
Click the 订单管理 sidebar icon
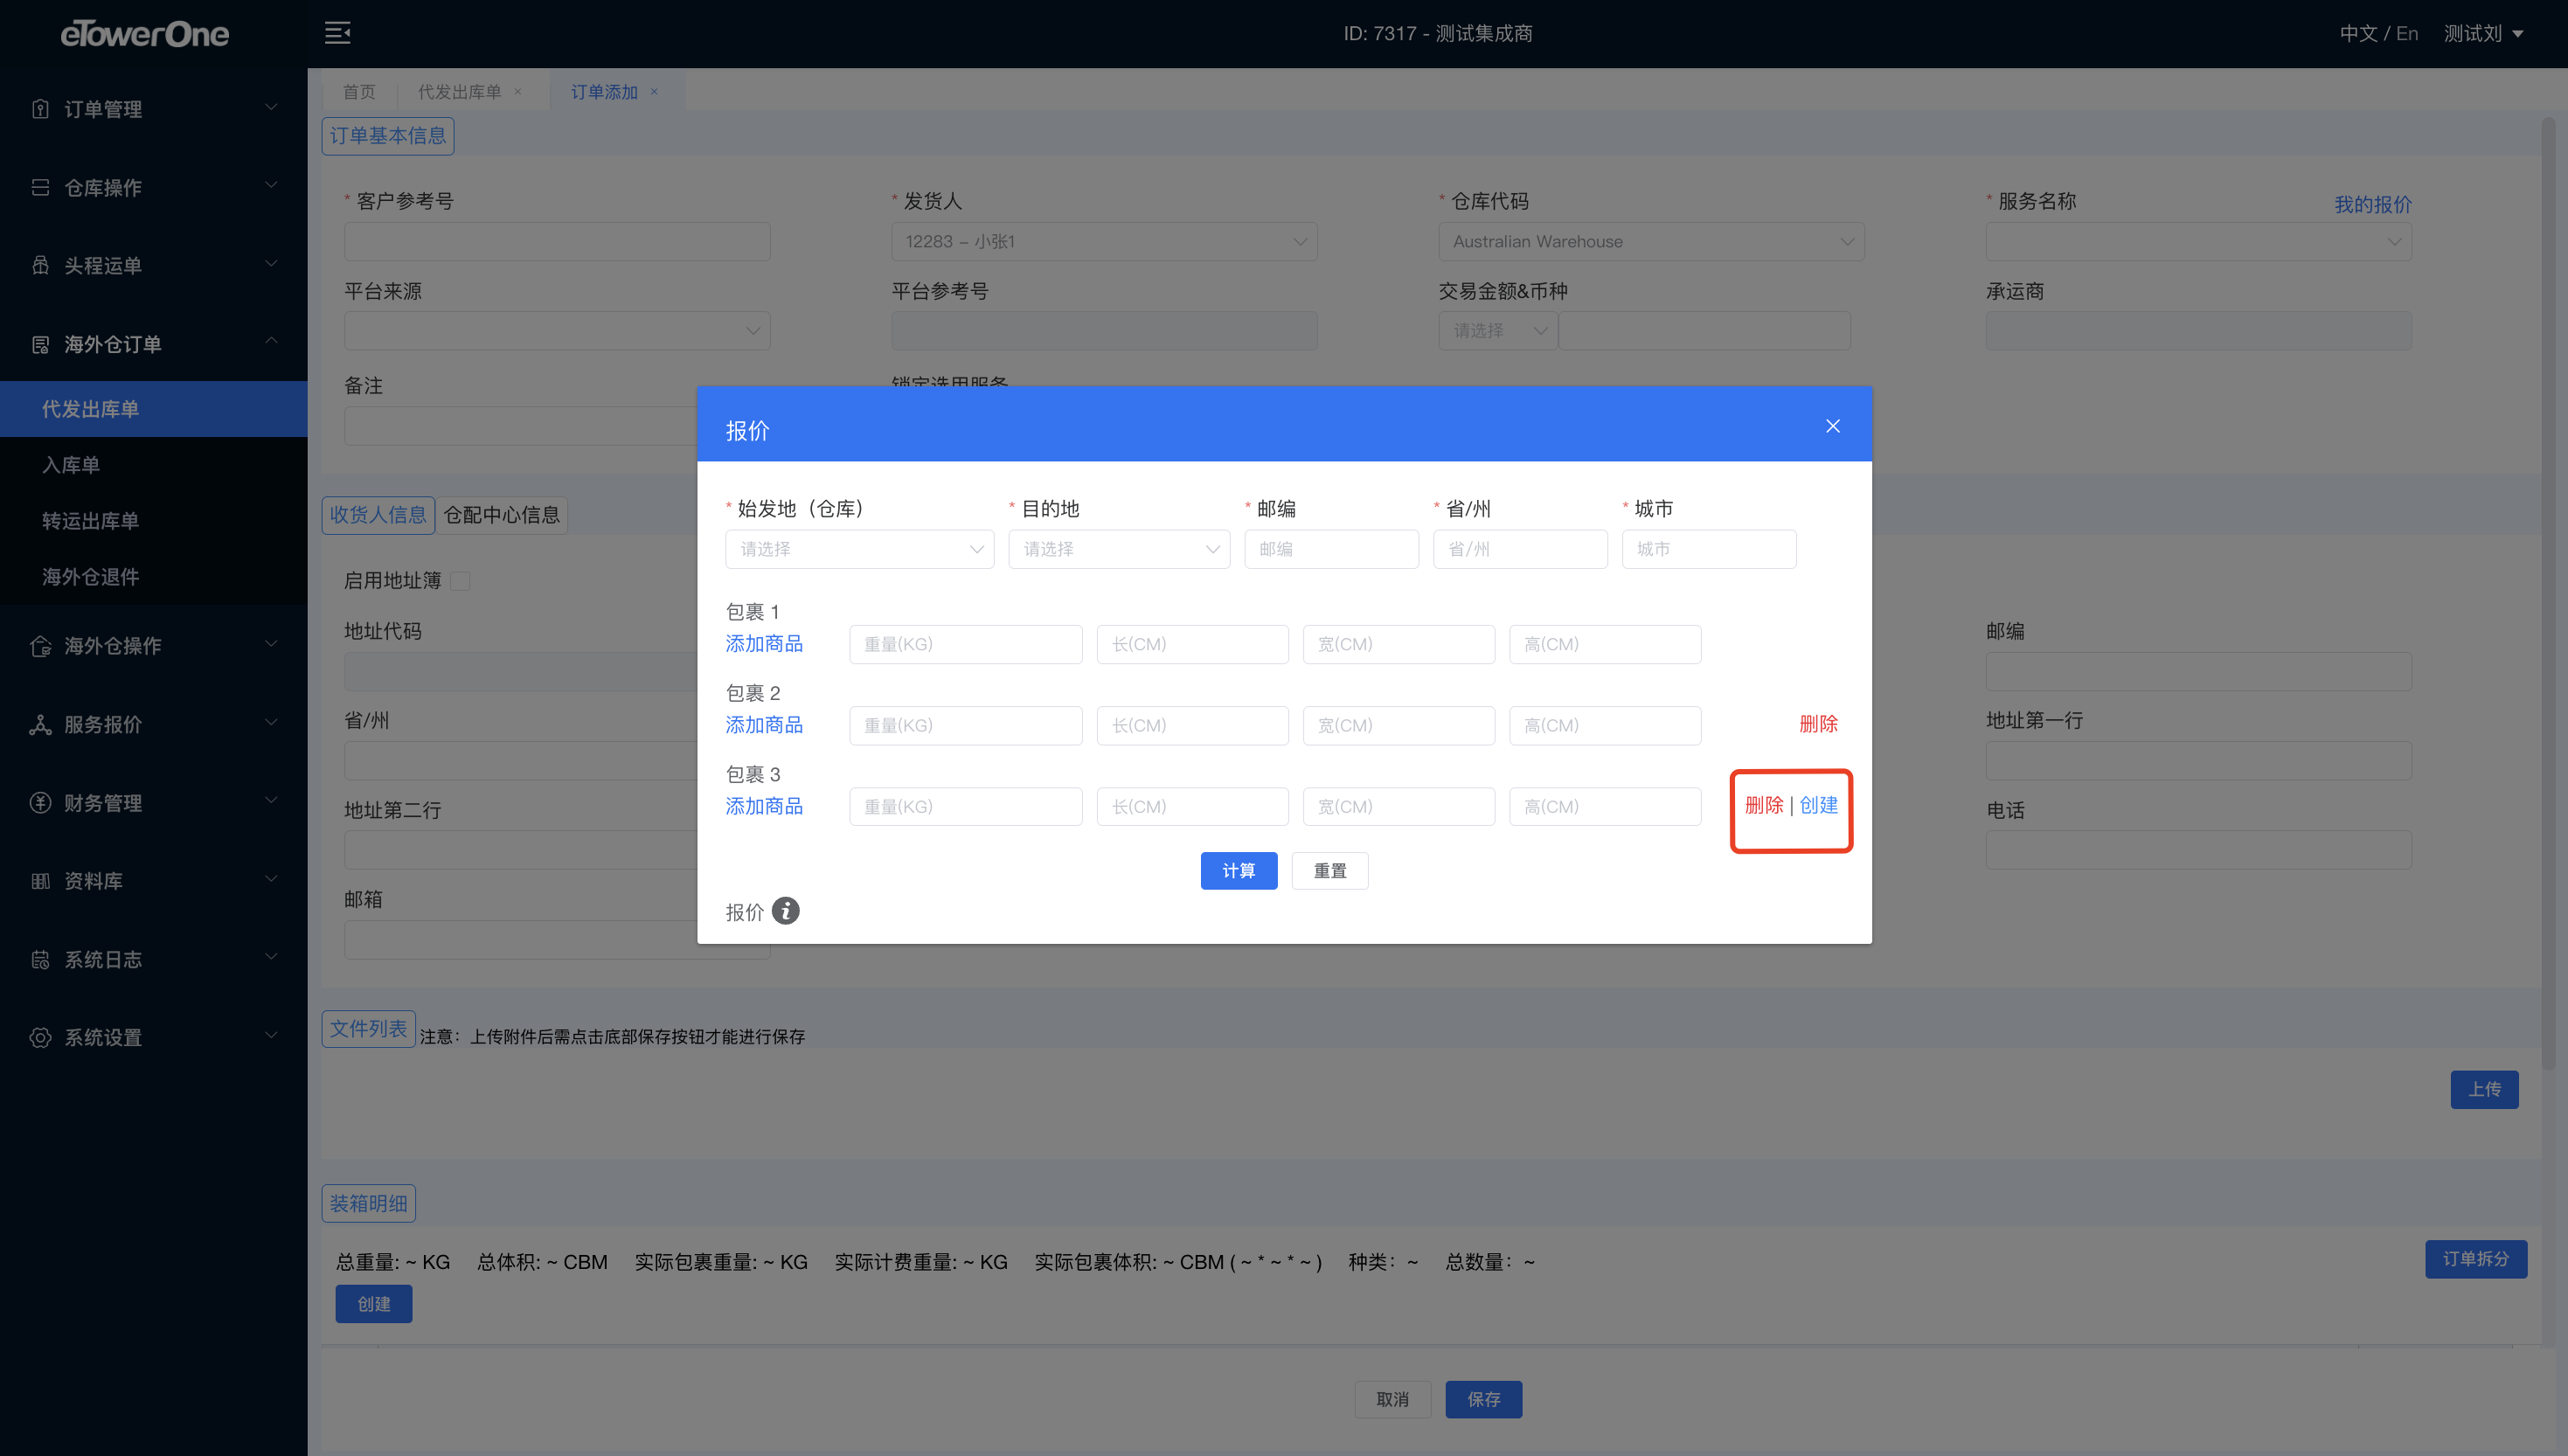coord(40,109)
